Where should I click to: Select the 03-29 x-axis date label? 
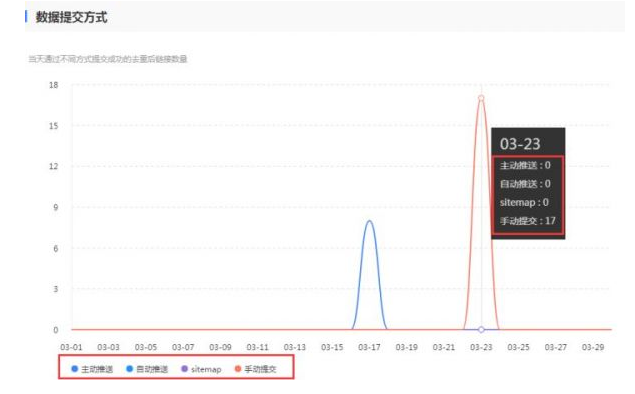593,347
